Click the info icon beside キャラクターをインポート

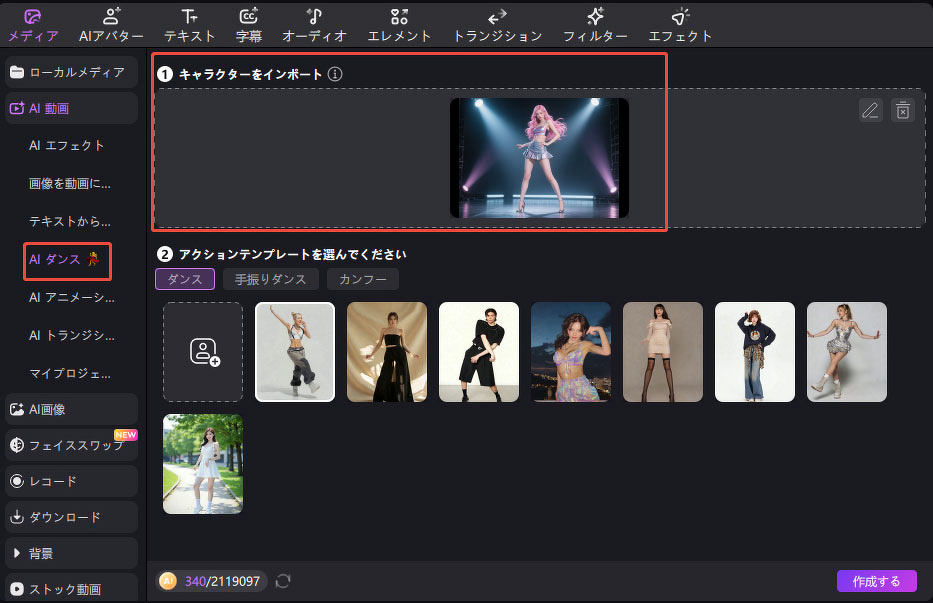pos(335,74)
